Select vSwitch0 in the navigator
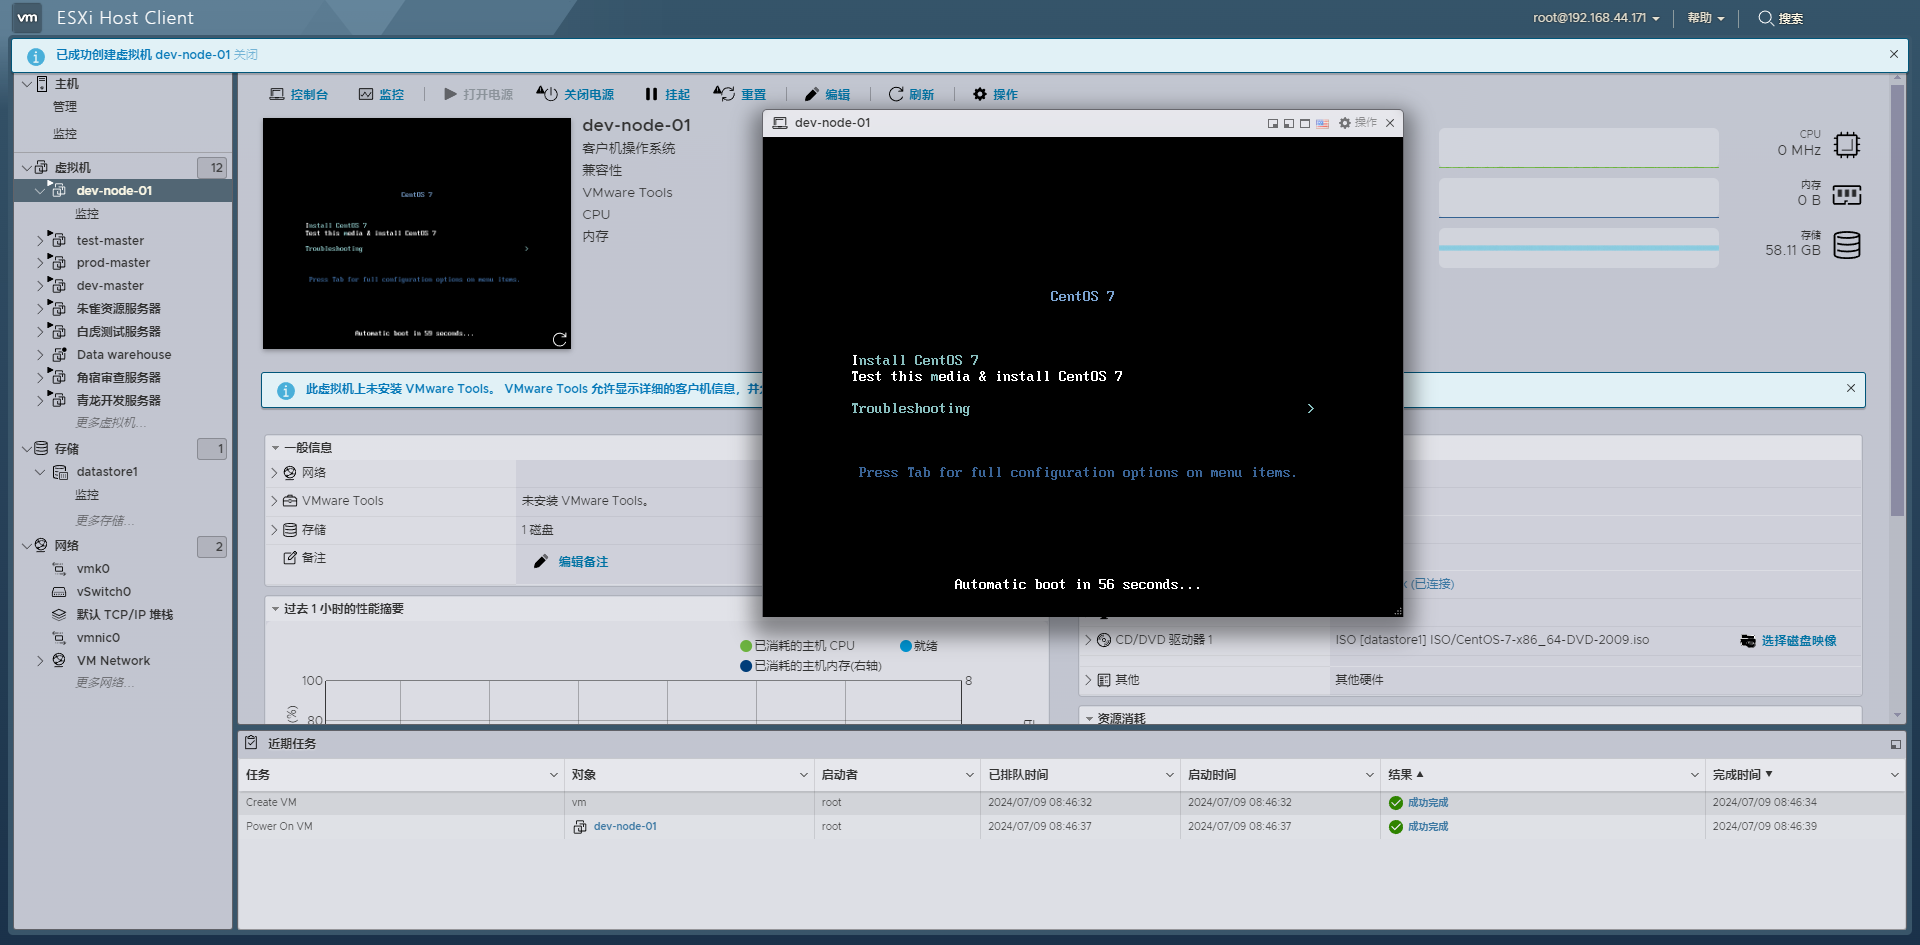This screenshot has width=1920, height=945. 104,592
